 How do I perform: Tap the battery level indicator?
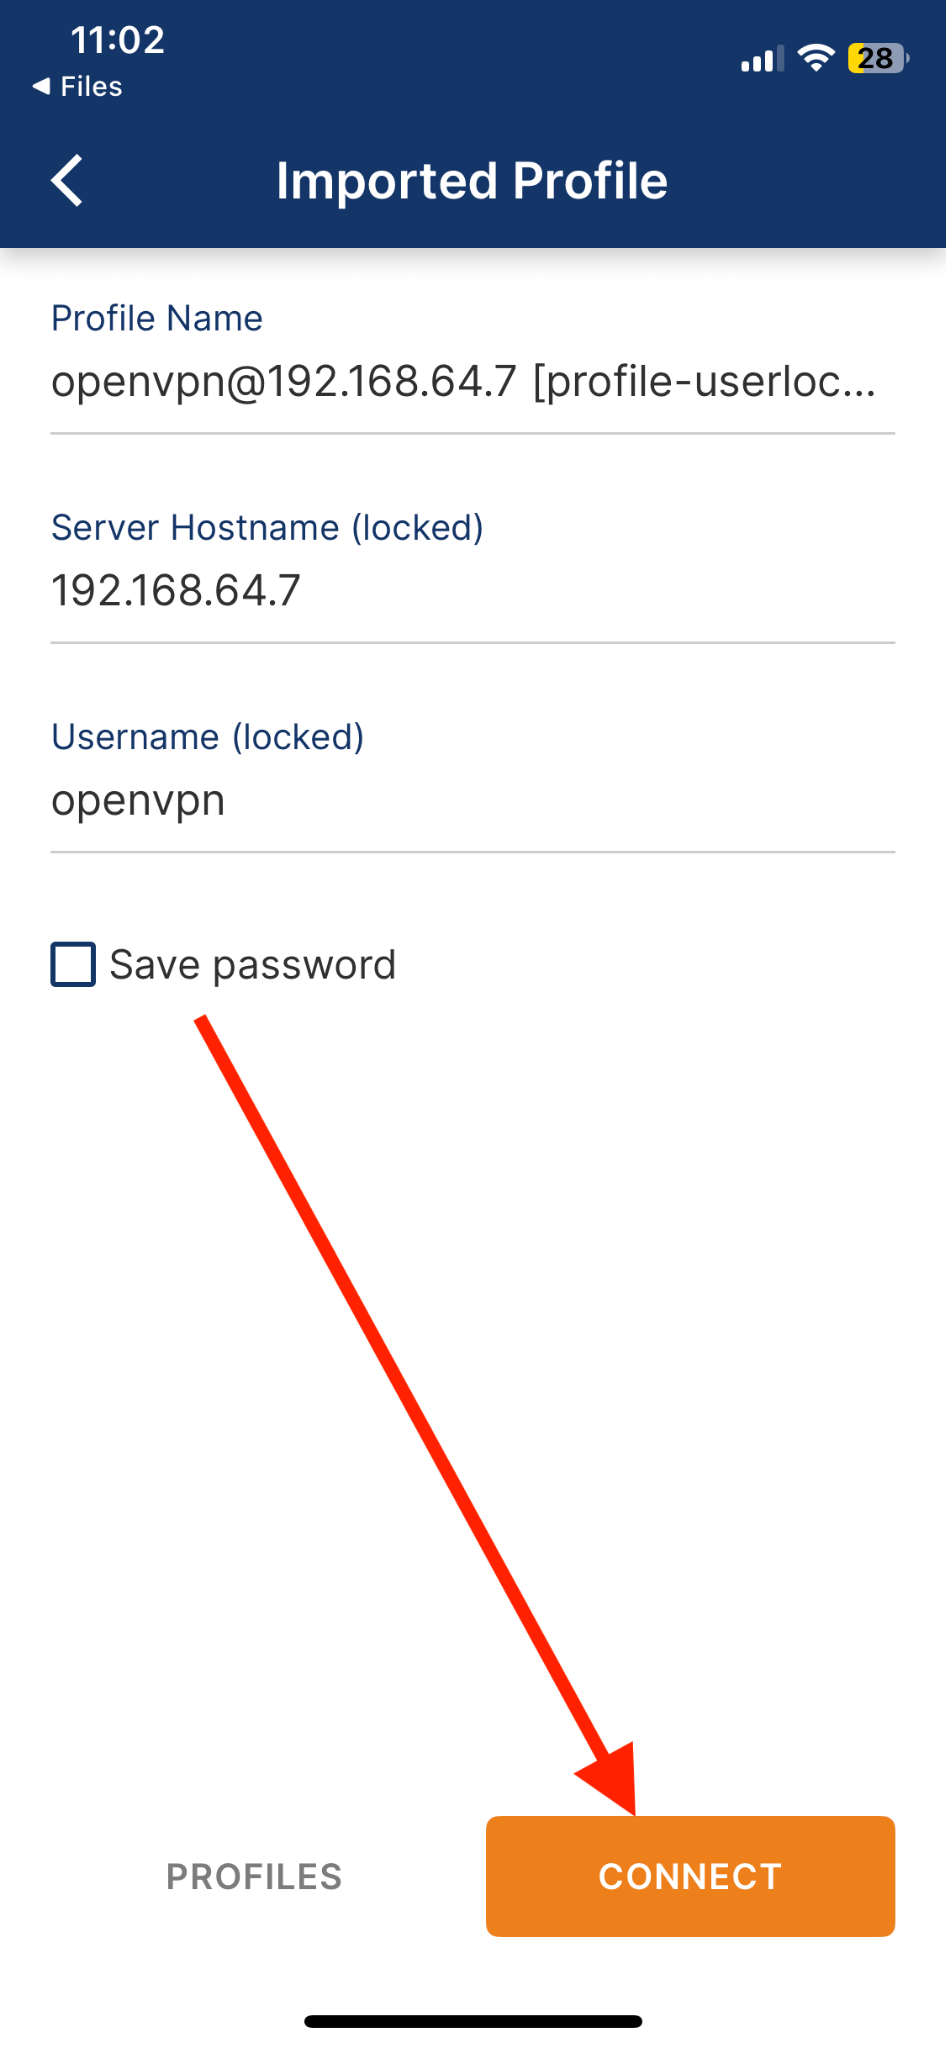pos(877,58)
